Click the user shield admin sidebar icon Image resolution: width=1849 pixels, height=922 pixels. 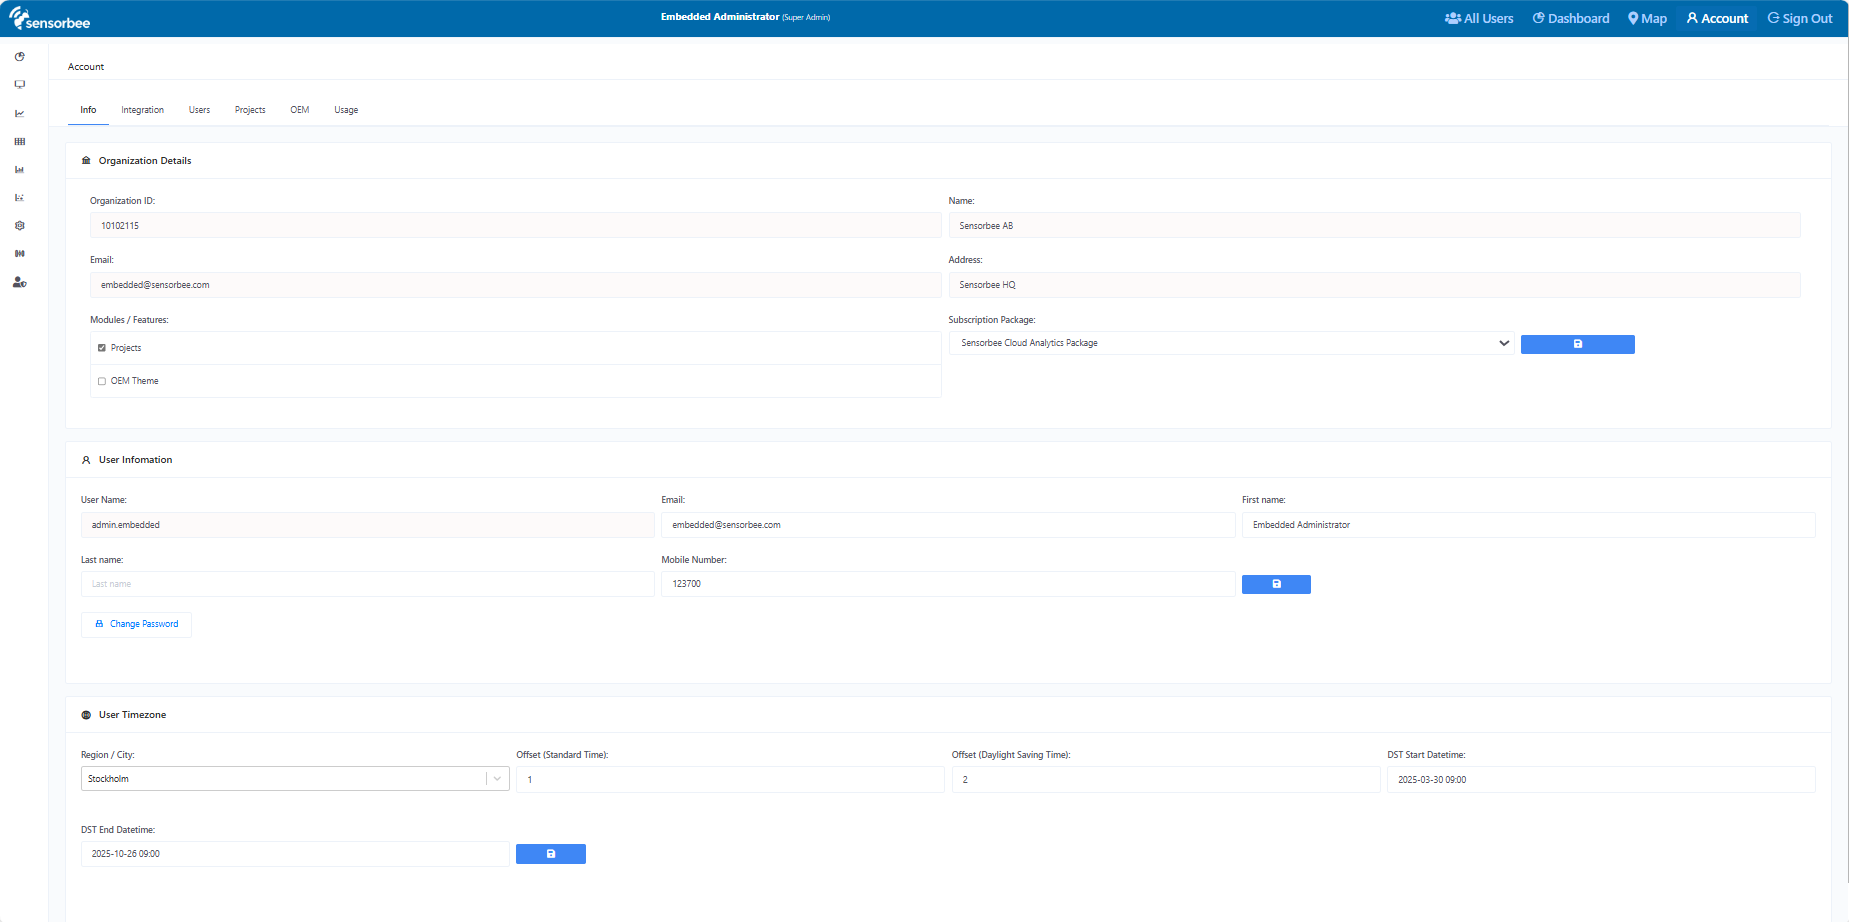(x=20, y=282)
